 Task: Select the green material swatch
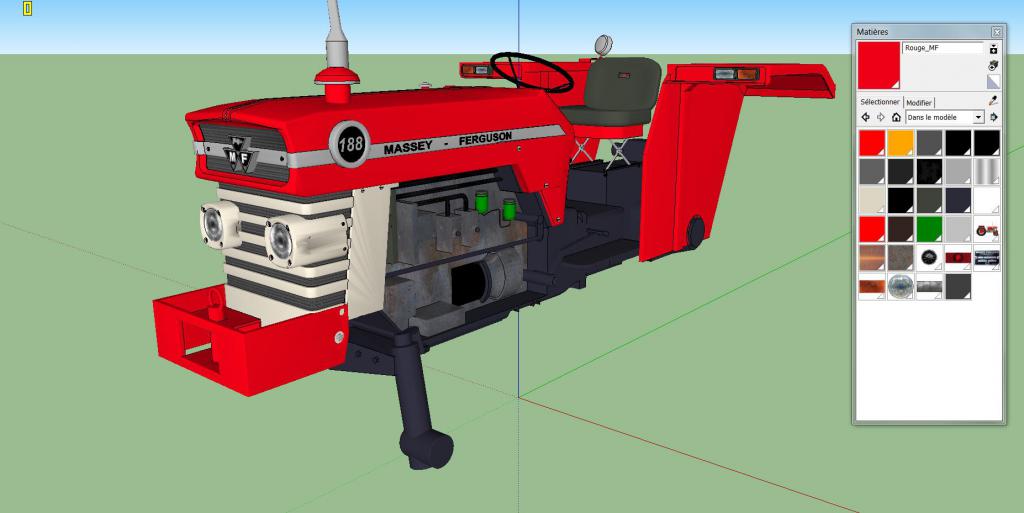[929, 230]
